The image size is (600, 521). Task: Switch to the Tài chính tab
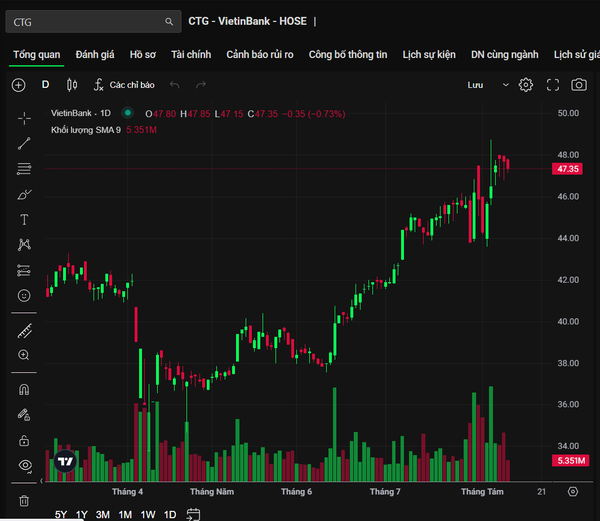191,55
